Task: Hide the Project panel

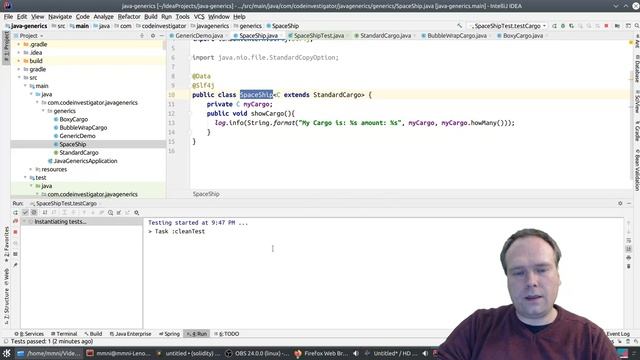Action: pyautogui.click(x=161, y=36)
